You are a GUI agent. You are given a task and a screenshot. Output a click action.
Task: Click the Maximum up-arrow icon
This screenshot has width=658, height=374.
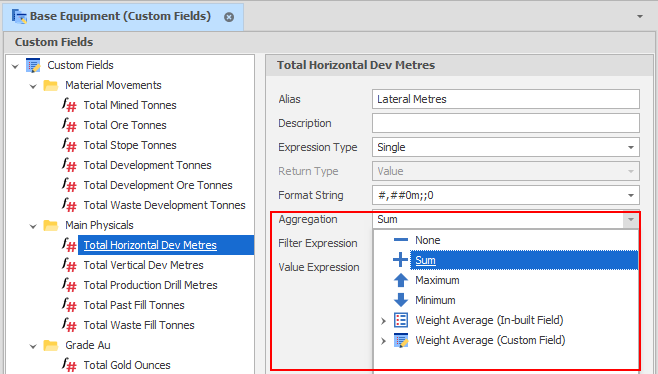tap(401, 280)
